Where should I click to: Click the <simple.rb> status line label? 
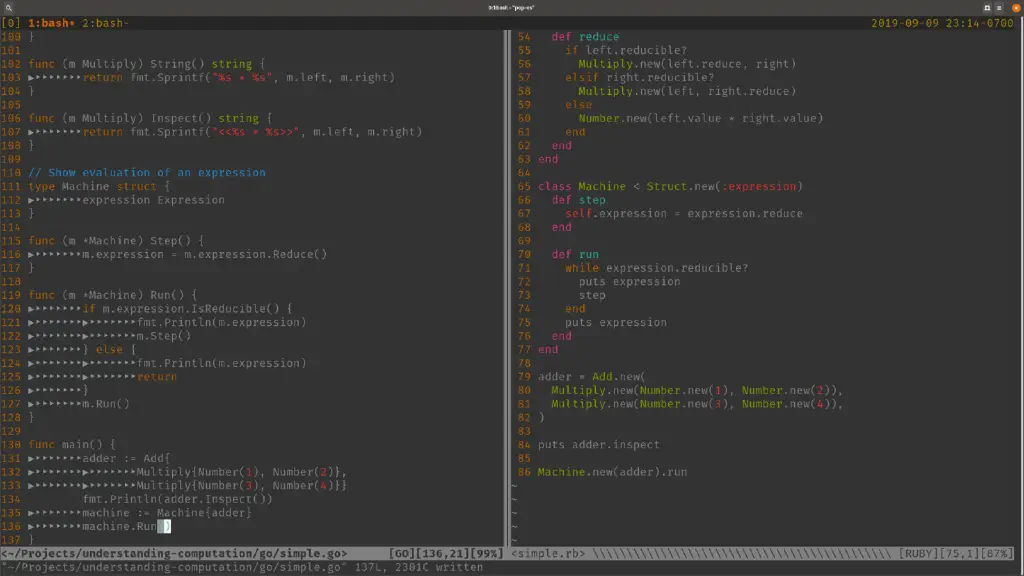point(548,553)
